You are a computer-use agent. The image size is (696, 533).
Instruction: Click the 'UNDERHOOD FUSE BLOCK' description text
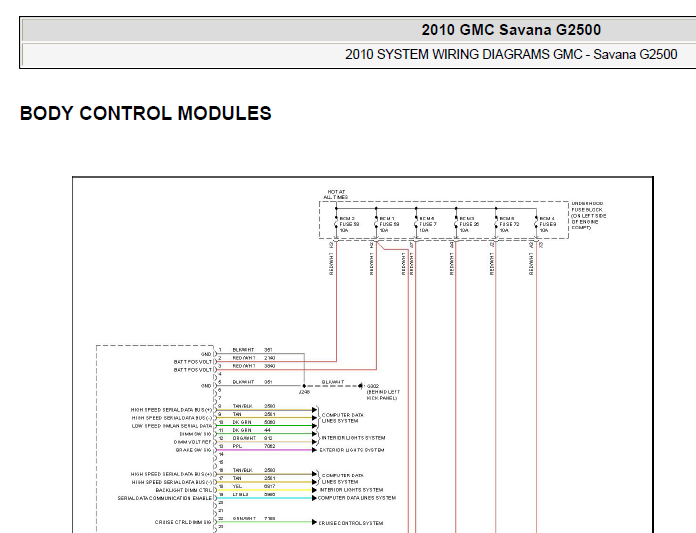[x=588, y=216]
